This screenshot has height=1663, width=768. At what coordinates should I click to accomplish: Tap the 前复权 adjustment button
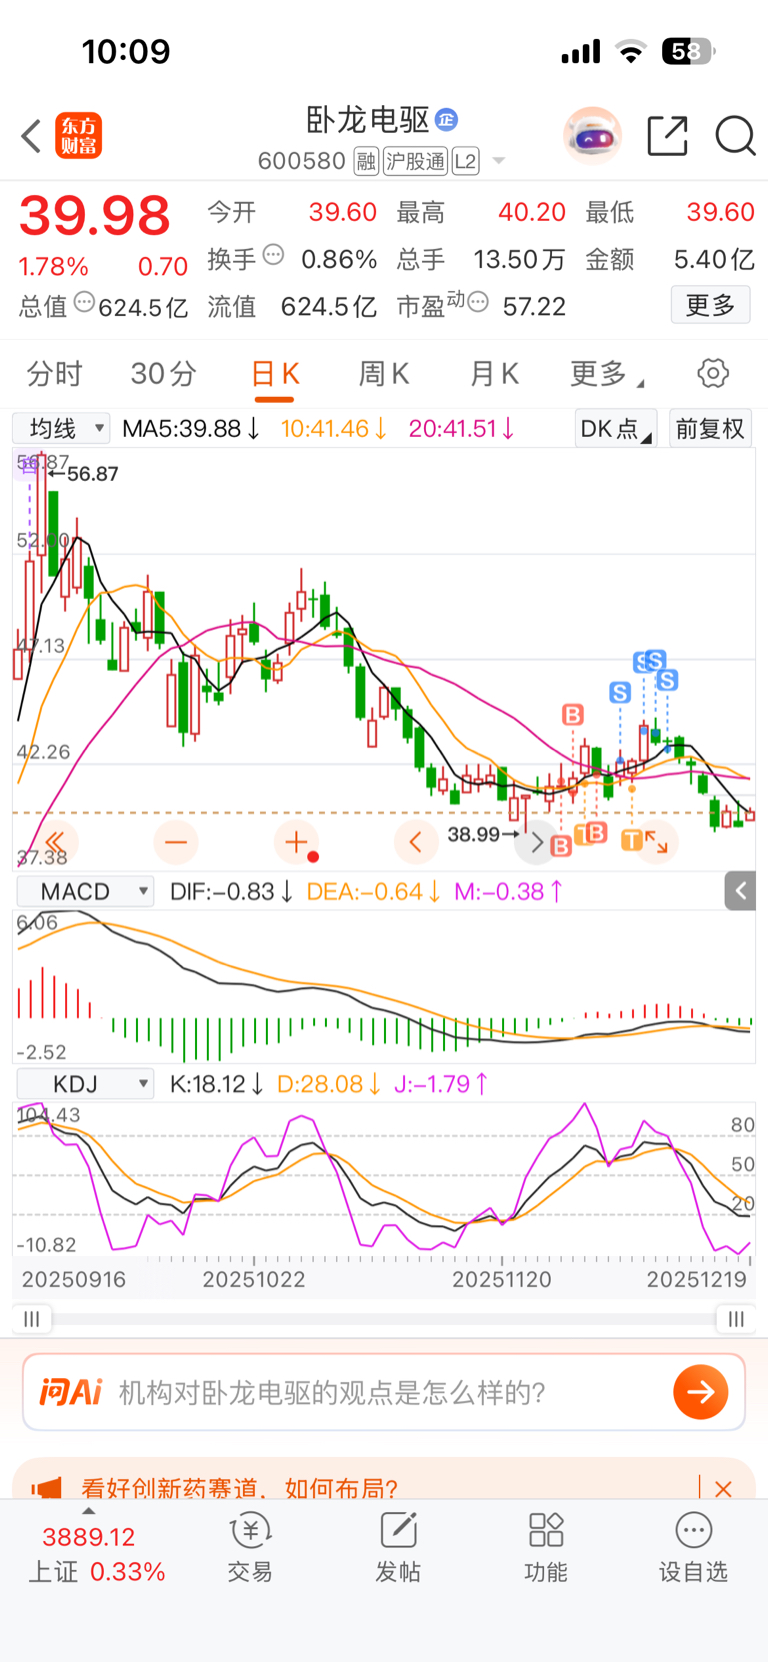point(710,429)
